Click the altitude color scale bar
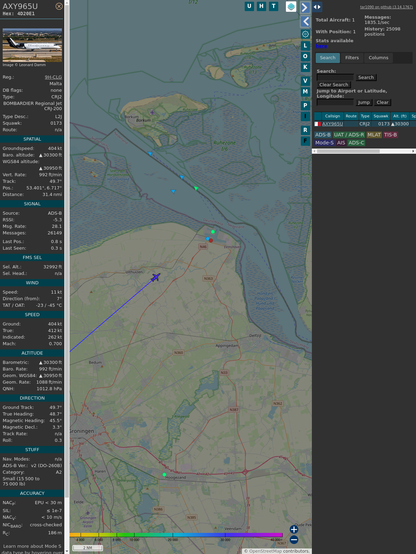 tap(176, 535)
